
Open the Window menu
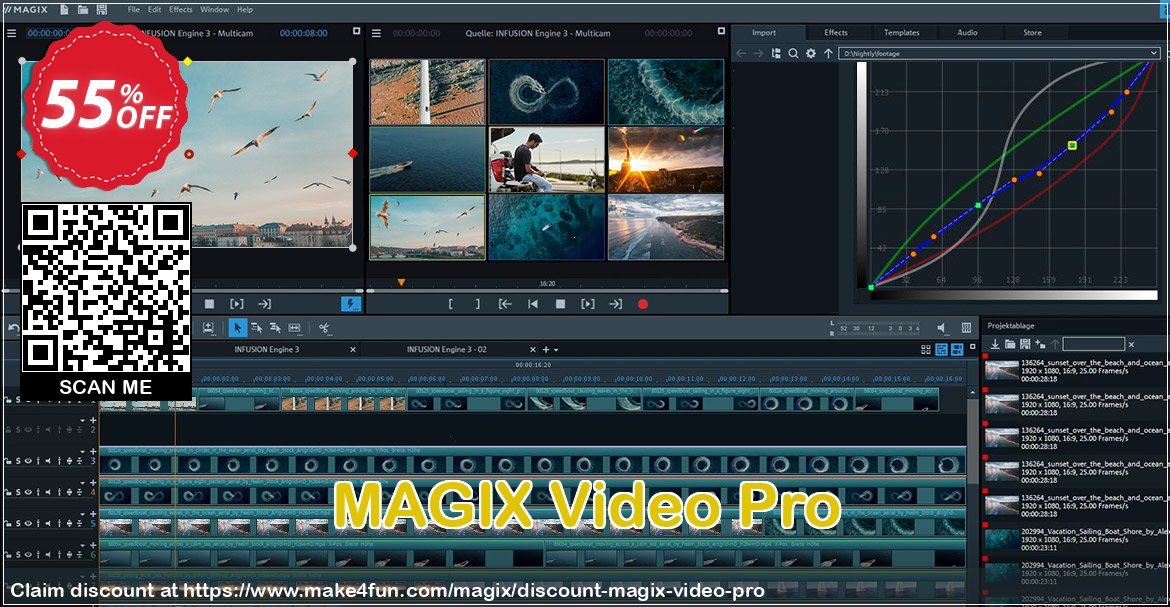214,10
